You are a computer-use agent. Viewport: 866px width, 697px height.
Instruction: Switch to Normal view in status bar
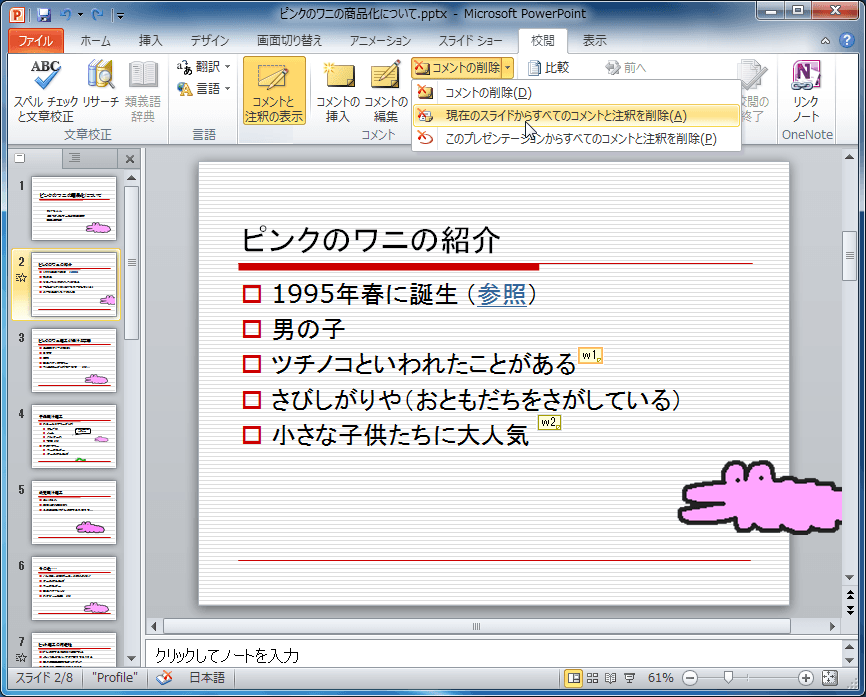pyautogui.click(x=574, y=678)
